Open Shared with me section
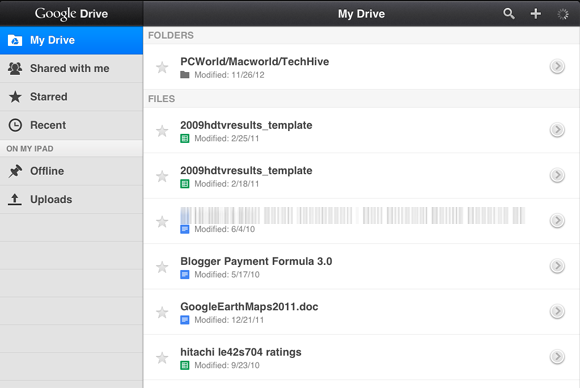This screenshot has height=388, width=580. coord(71,68)
